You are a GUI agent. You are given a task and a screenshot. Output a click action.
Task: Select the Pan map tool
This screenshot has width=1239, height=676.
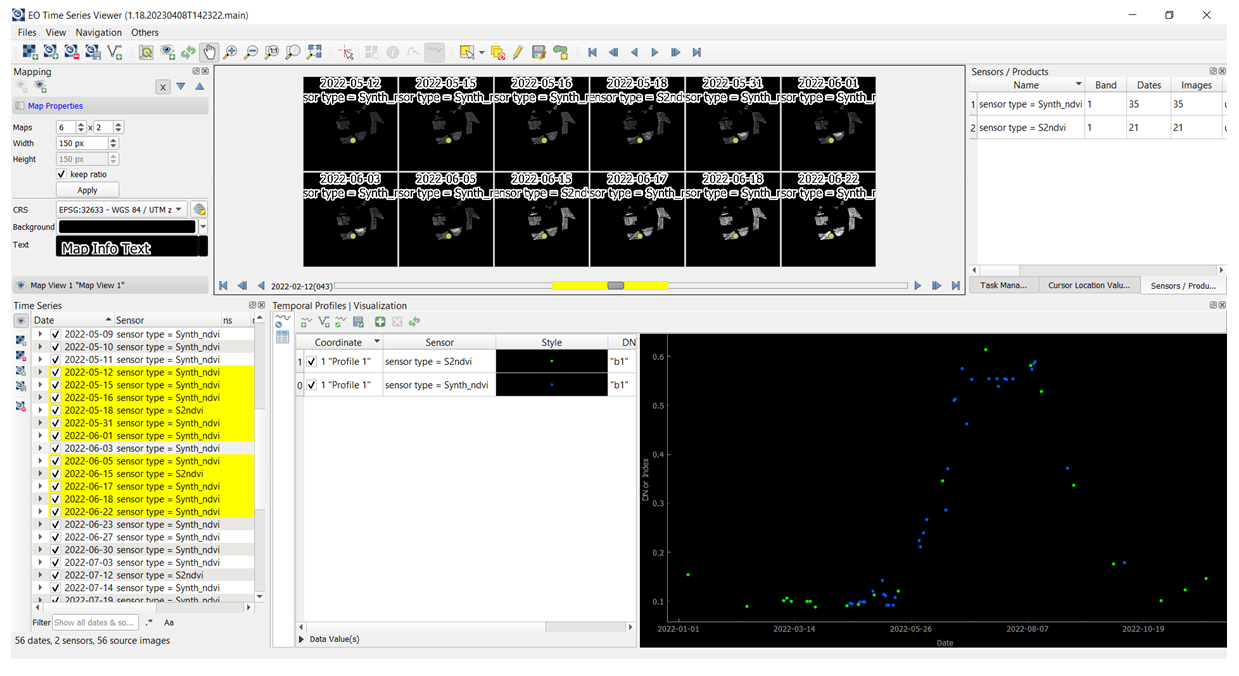pos(211,52)
